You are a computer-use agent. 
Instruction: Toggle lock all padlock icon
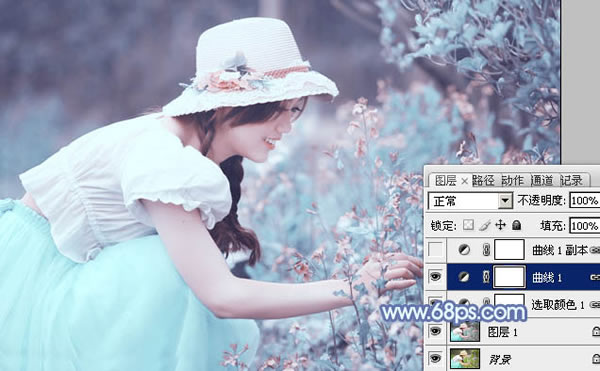[516, 225]
